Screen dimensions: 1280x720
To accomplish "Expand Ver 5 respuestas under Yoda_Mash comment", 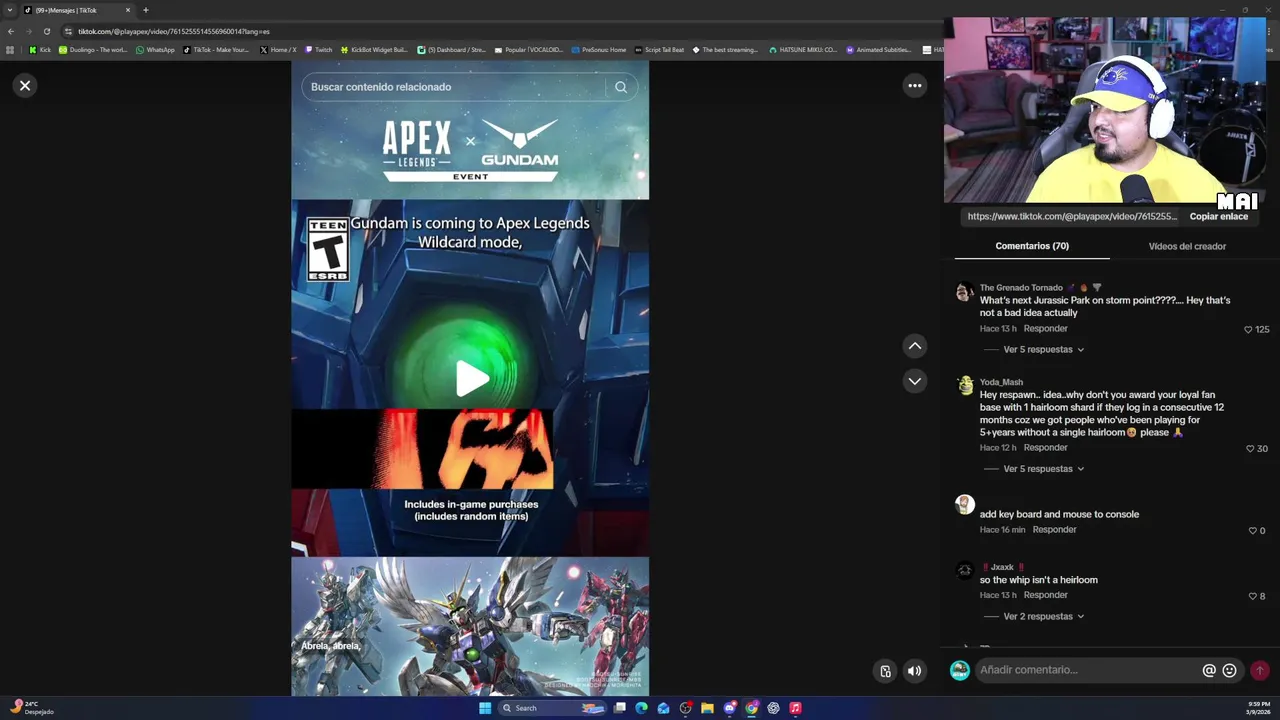I will pos(1043,469).
